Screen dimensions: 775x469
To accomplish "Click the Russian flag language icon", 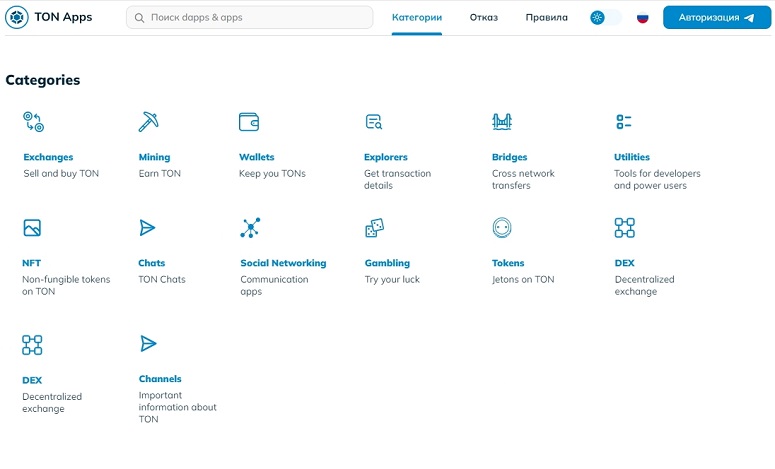I will 643,18.
